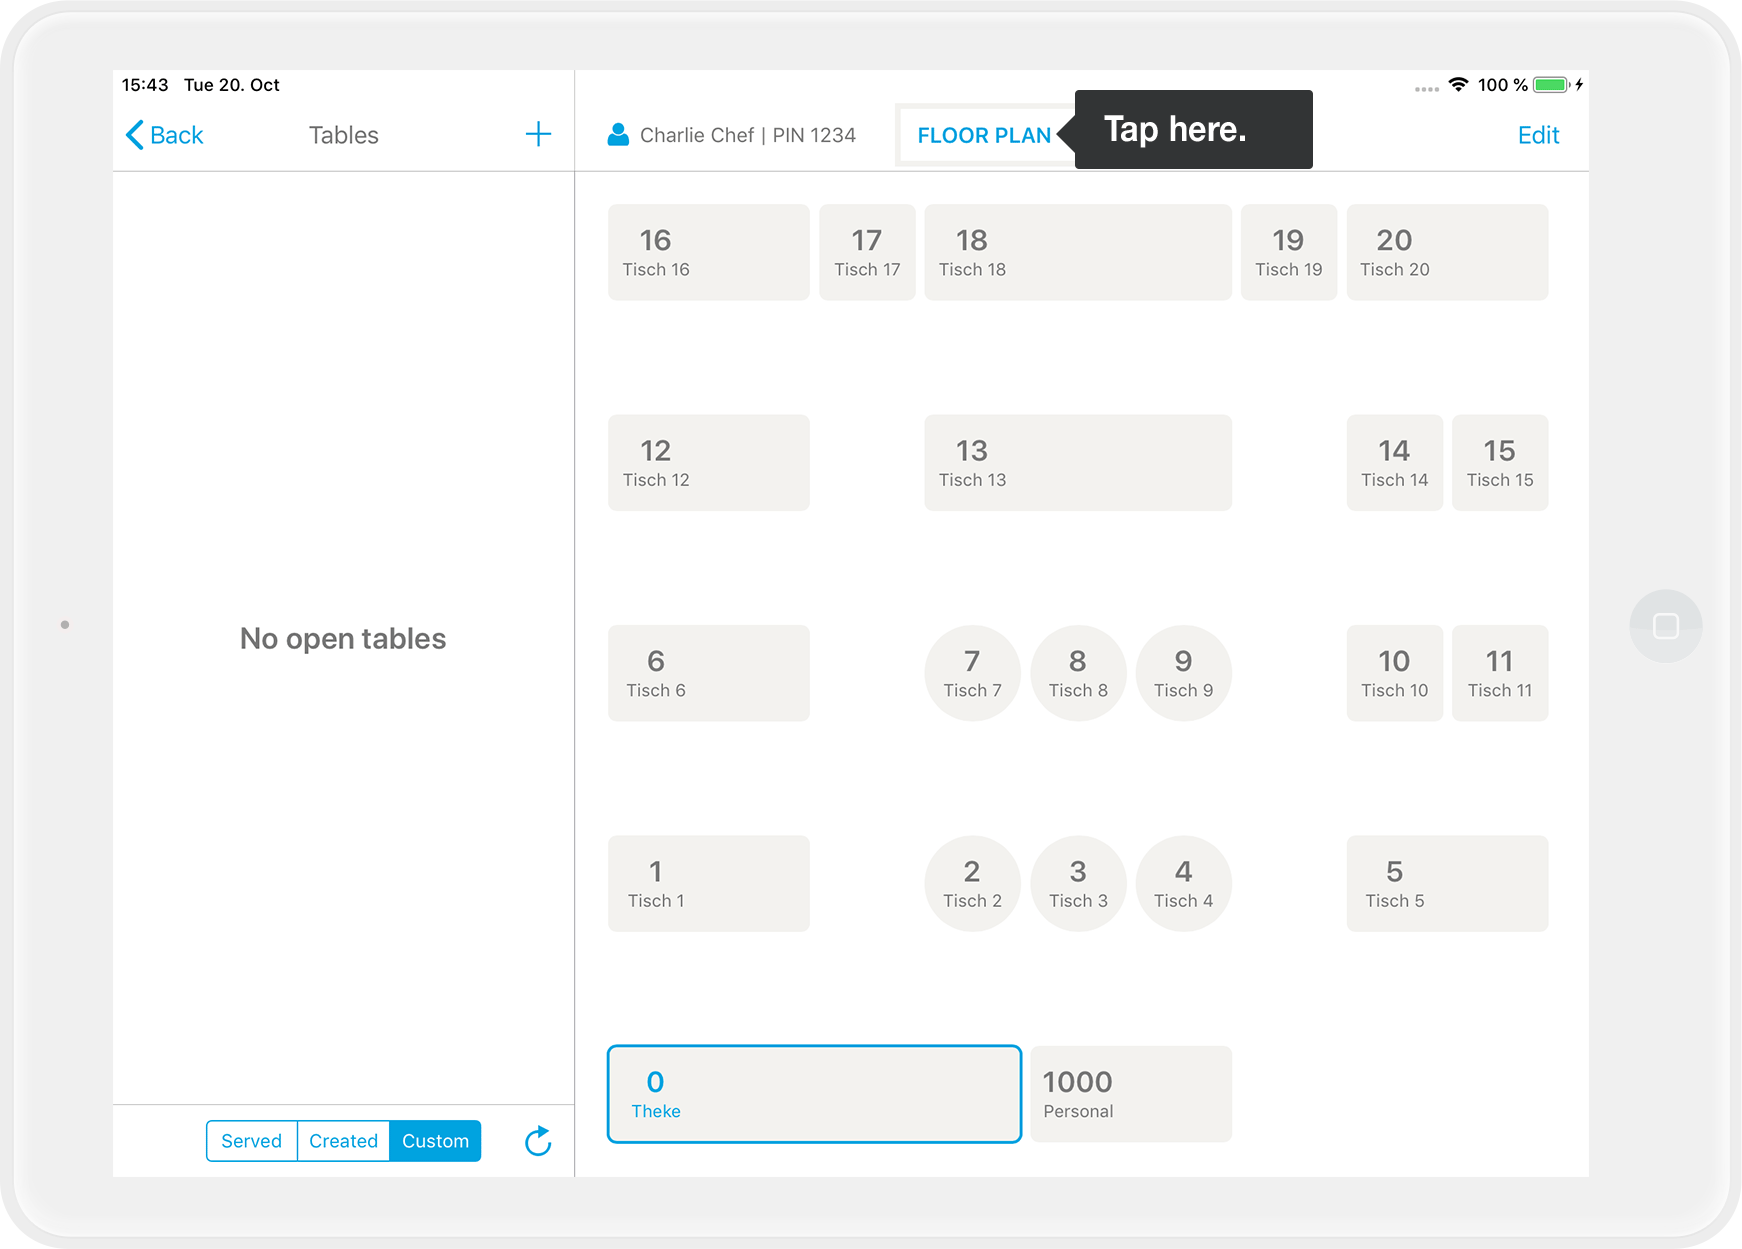
Task: Open table Tisch 12
Action: (x=709, y=463)
